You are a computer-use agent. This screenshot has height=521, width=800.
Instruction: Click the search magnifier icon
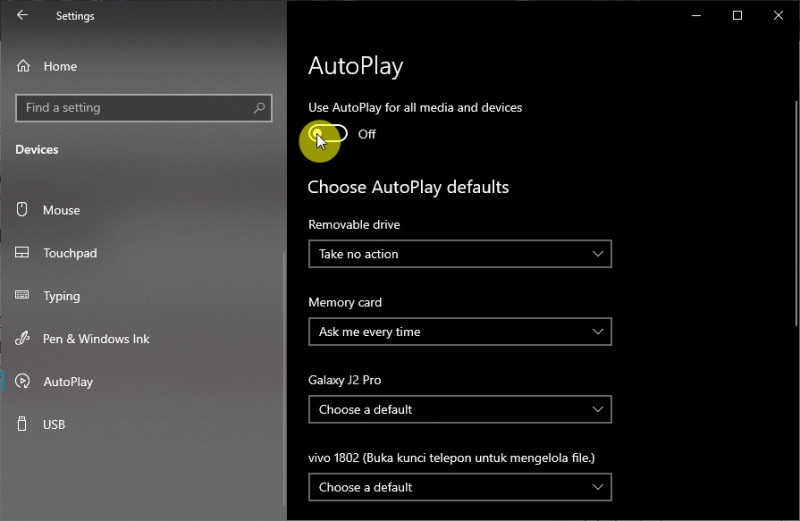coord(259,108)
